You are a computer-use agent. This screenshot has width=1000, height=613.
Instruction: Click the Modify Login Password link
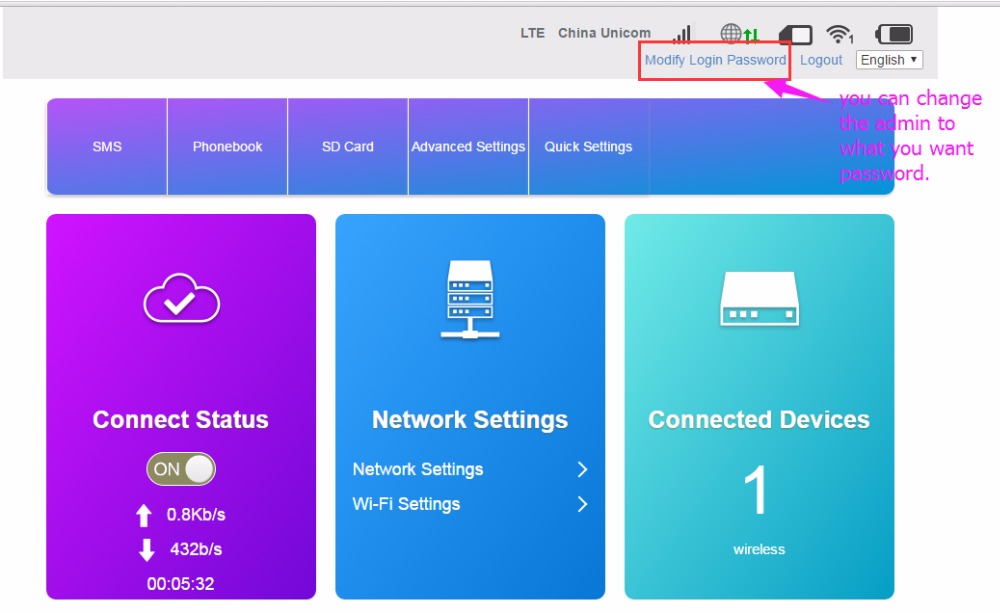click(715, 60)
